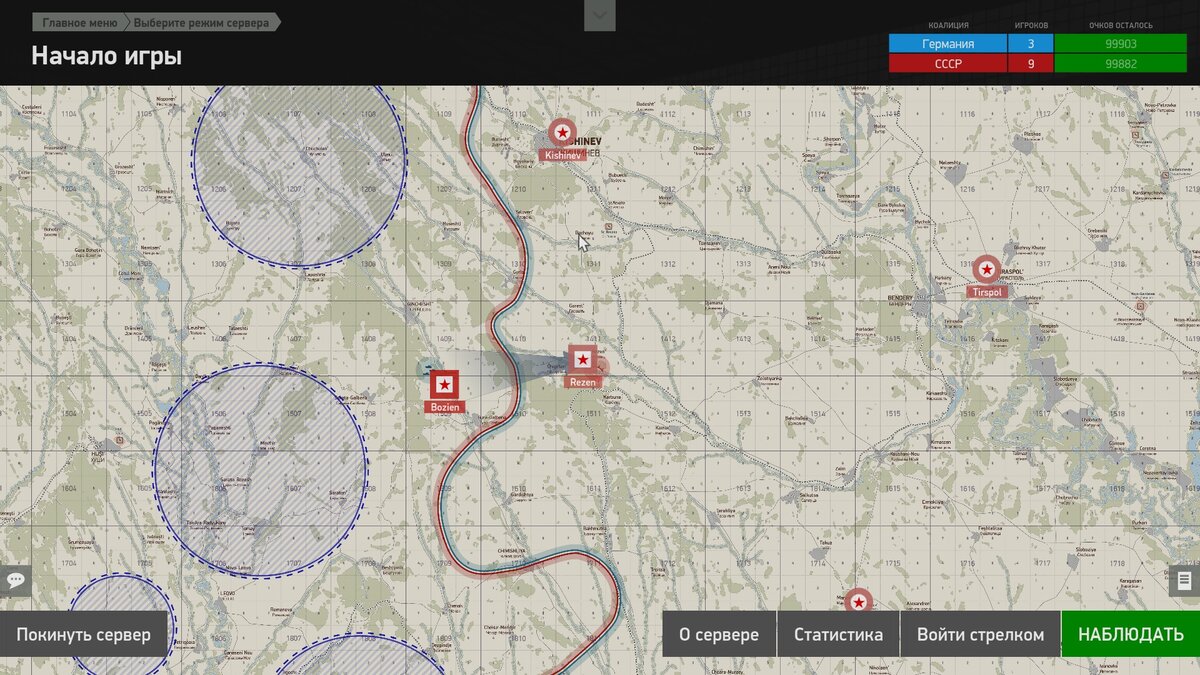The image size is (1200, 675).
Task: Click the Германия points bar showing 99903
Action: coord(1119,44)
